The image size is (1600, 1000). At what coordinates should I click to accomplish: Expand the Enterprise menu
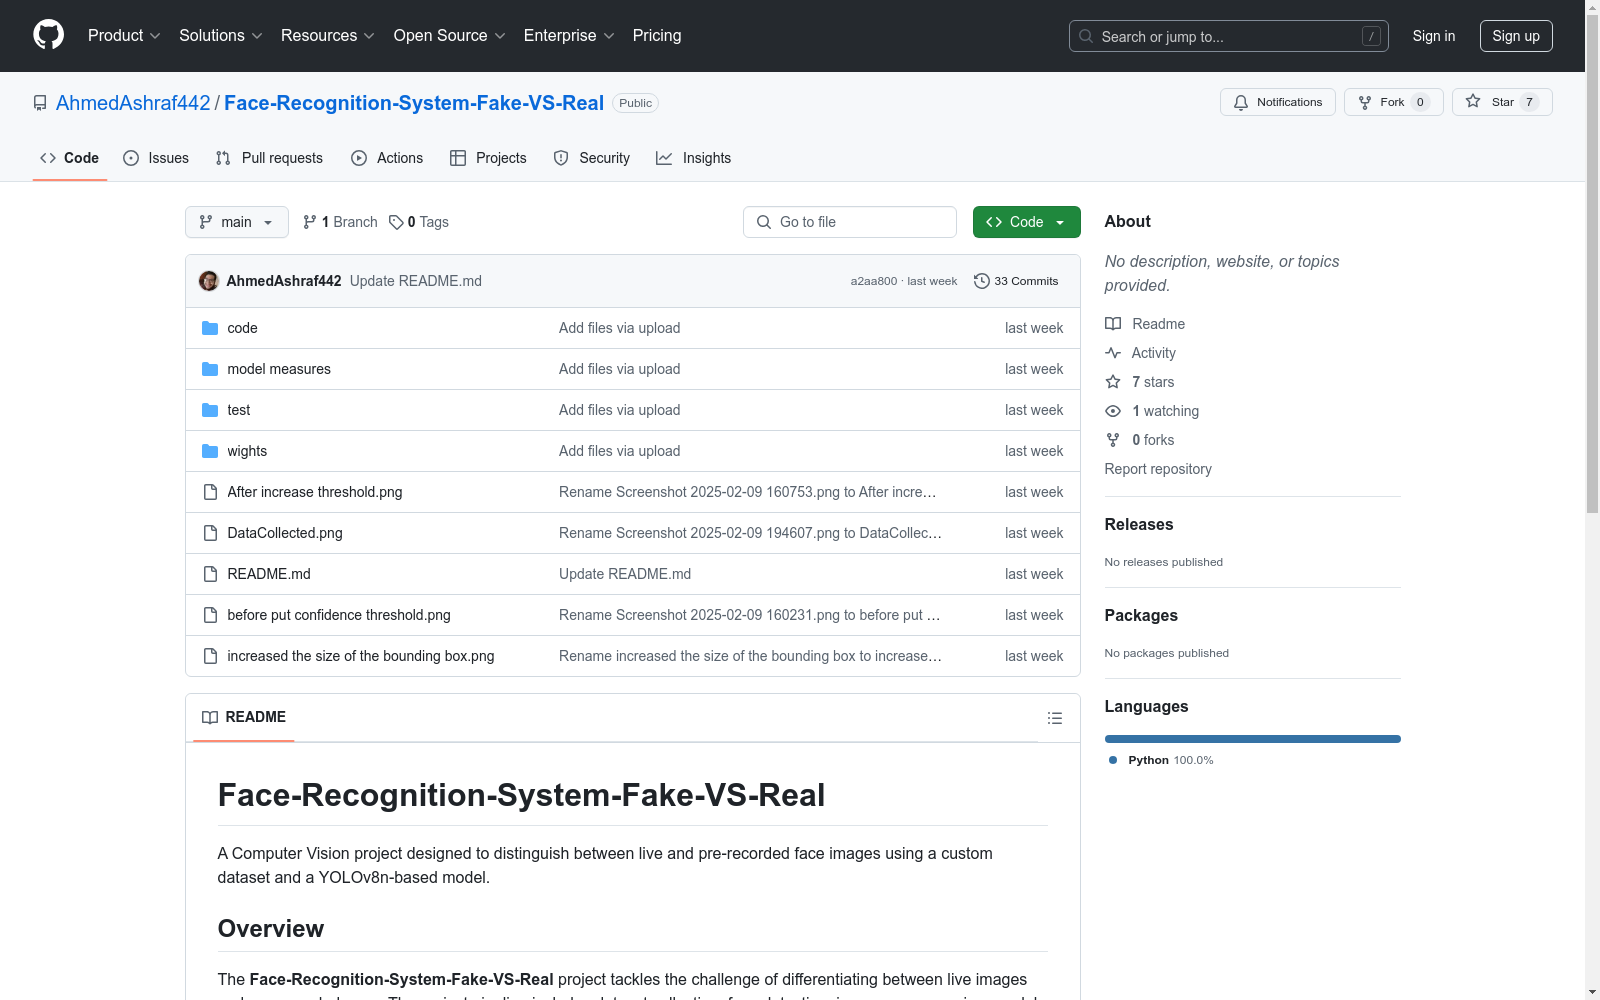(569, 35)
